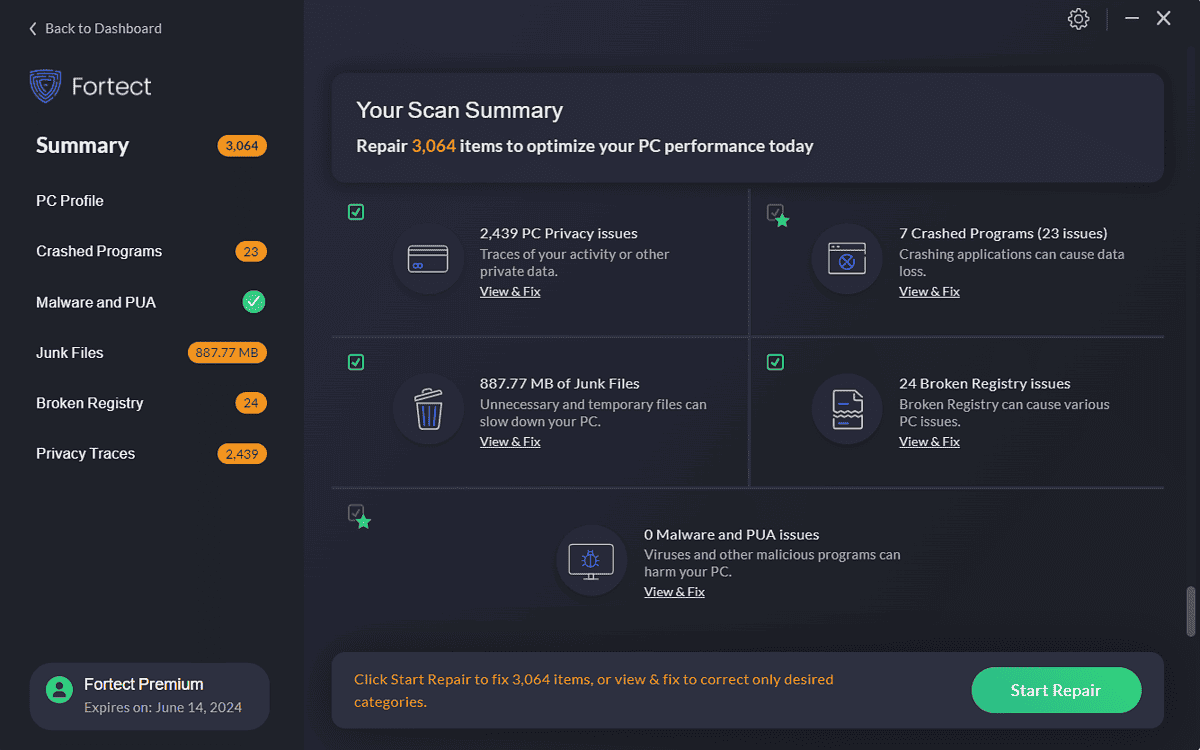Screen dimensions: 1200x750
Task: Go Back to Dashboard
Action: tap(94, 28)
